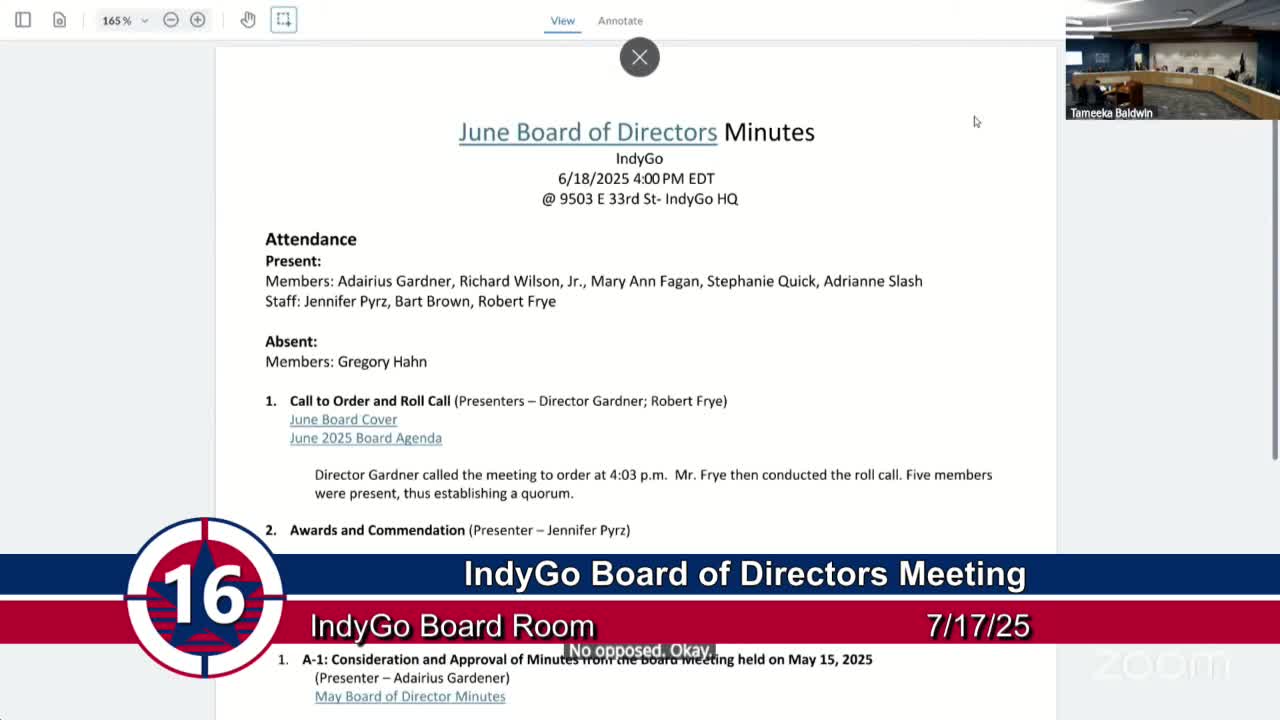The width and height of the screenshot is (1280, 720).
Task: Select the hand pan tool
Action: [x=248, y=20]
